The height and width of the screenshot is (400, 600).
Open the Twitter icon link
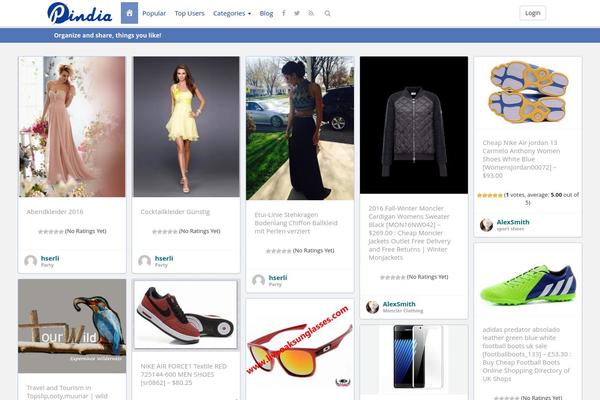tap(297, 13)
